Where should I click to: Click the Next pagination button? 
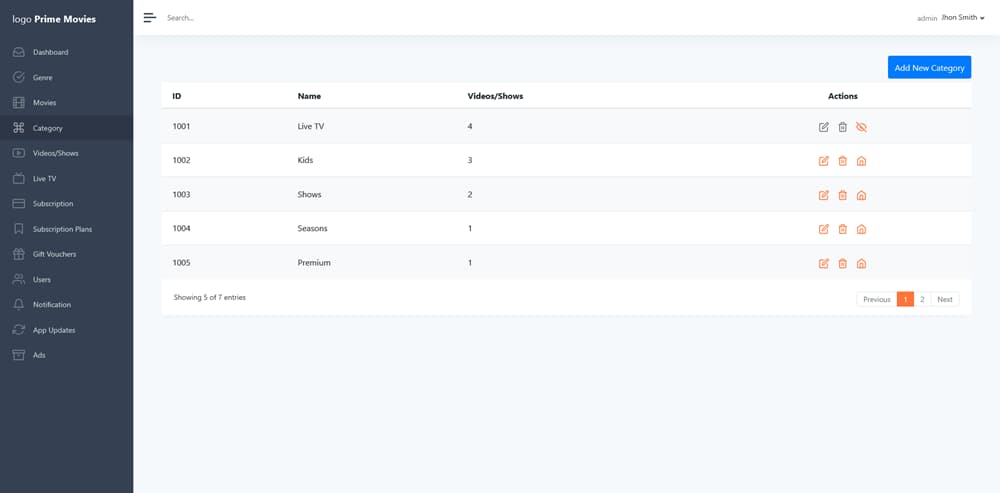945,299
